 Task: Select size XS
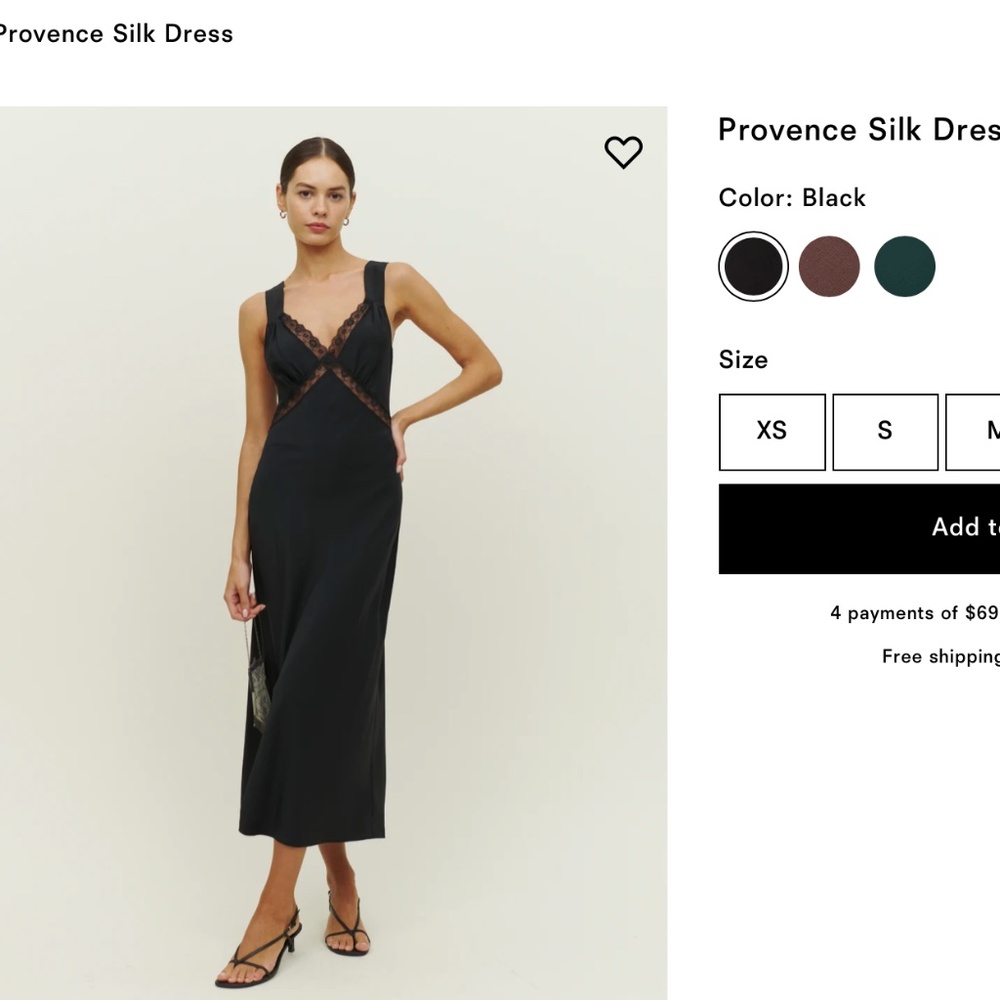pyautogui.click(x=770, y=431)
